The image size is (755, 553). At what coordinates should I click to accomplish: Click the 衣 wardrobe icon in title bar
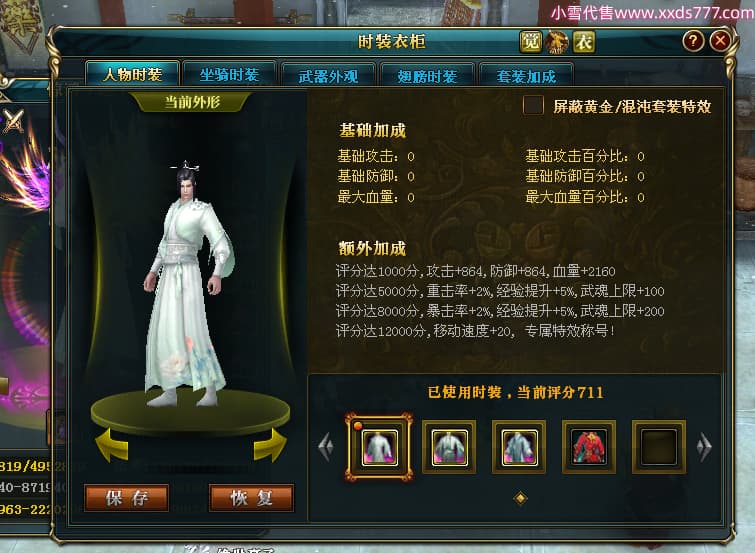[584, 42]
